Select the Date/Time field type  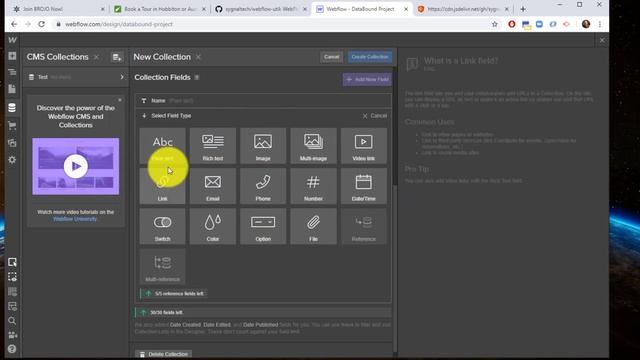coord(363,186)
